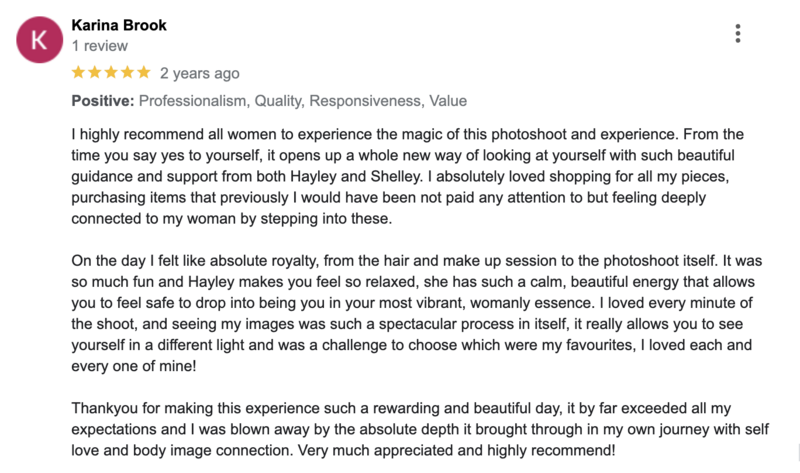Click paragraph beginning "I highly recommend all women"
Image resolution: width=800 pixels, height=473 pixels.
[x=408, y=177]
